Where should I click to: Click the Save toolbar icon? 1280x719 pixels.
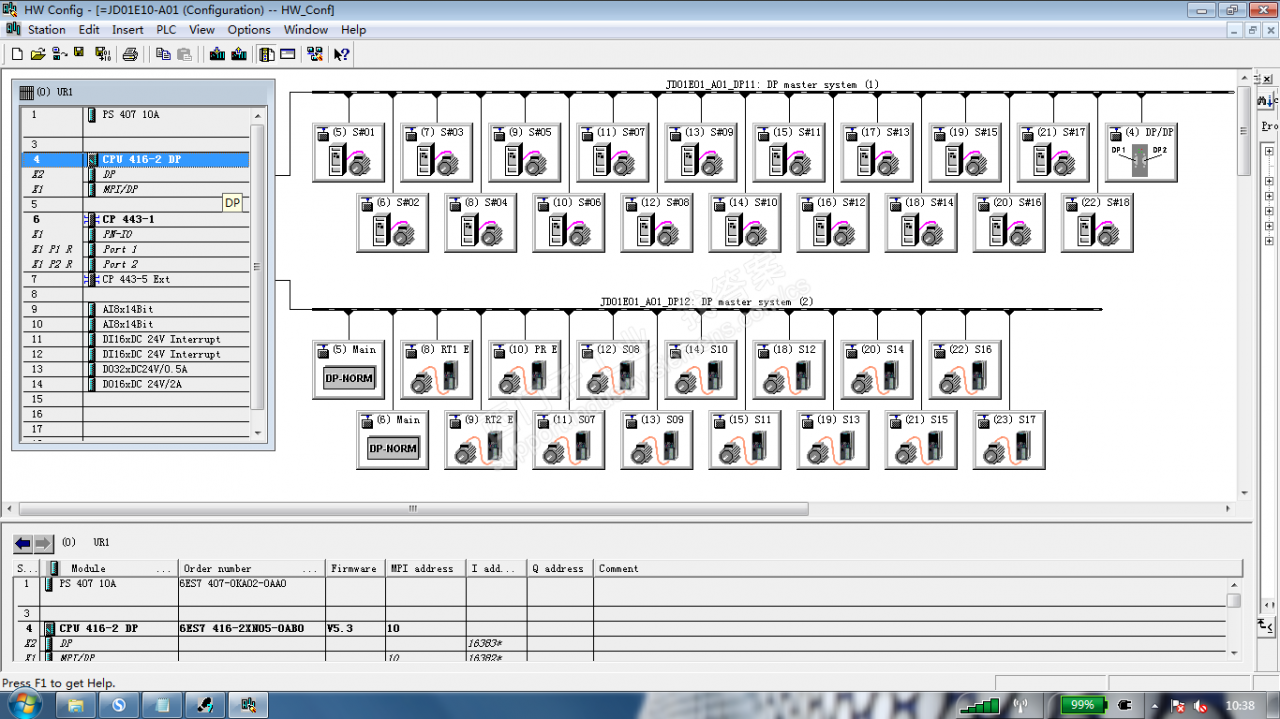79,54
